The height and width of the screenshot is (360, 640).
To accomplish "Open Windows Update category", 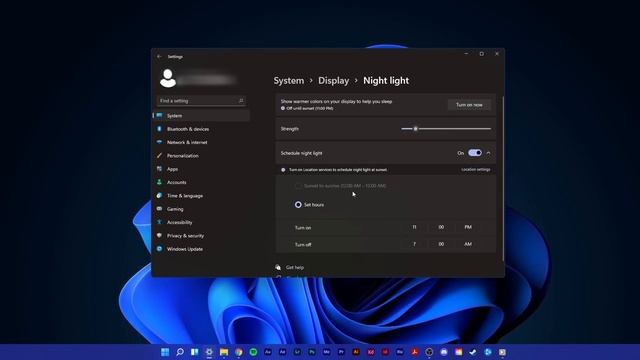I will click(x=201, y=249).
